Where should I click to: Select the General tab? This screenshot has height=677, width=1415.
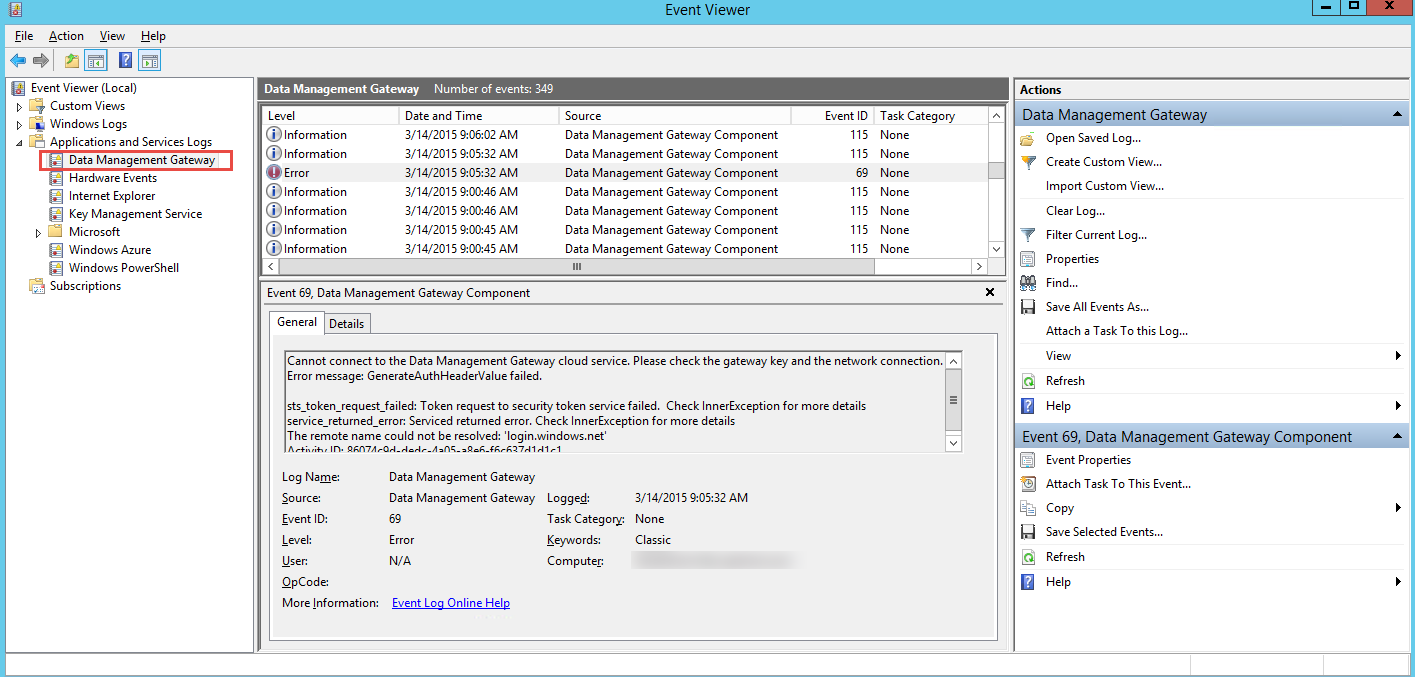point(297,322)
